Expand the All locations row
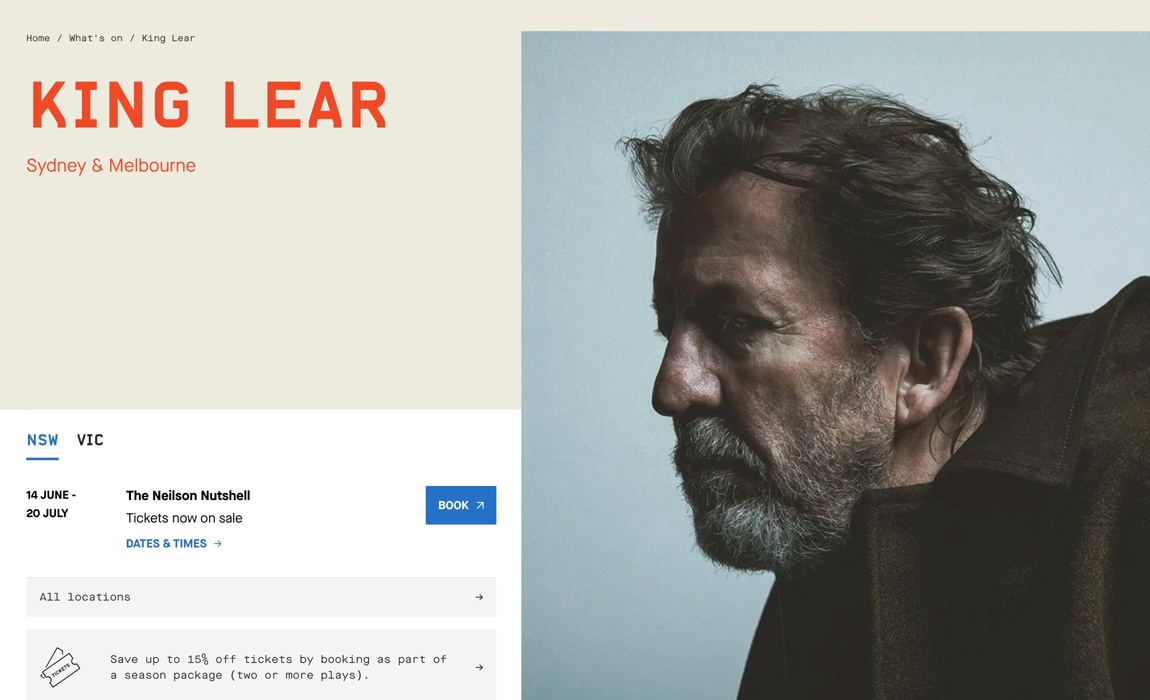Screen dimensions: 1150x700 click(261, 597)
